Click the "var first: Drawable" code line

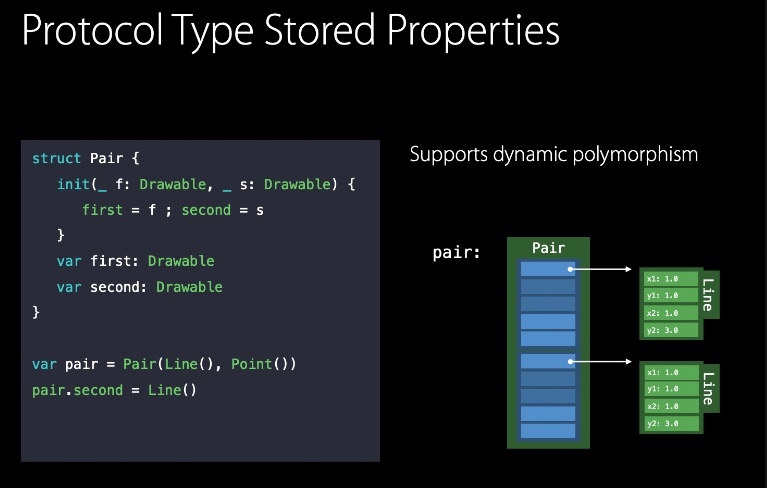(x=136, y=261)
